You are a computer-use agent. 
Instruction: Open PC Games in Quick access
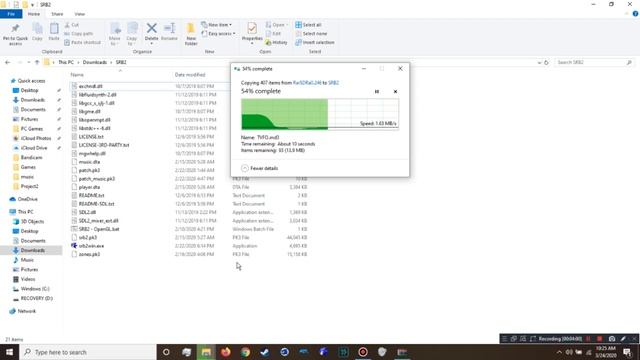click(x=31, y=129)
